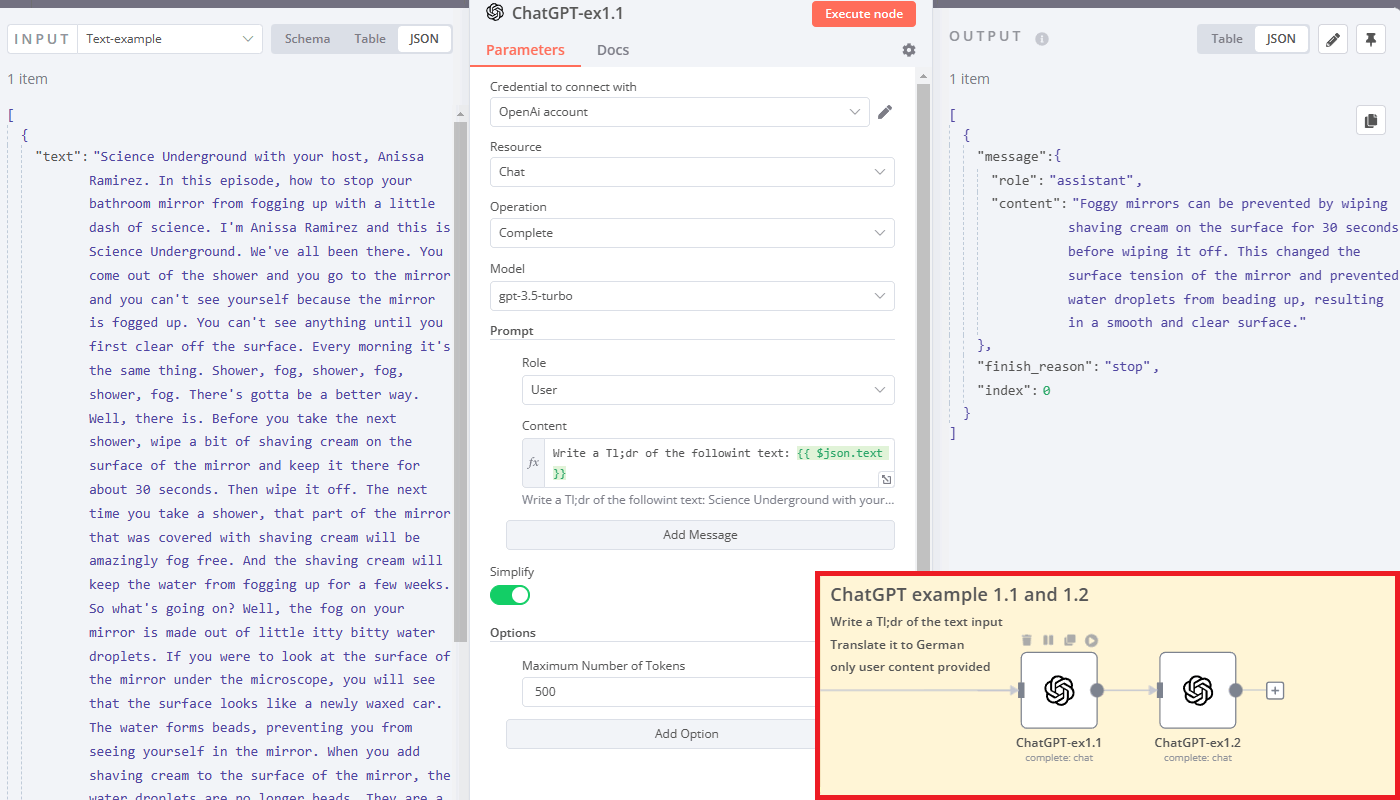
Task: Delete the ChatGPT node using trash icon
Action: coord(1026,640)
